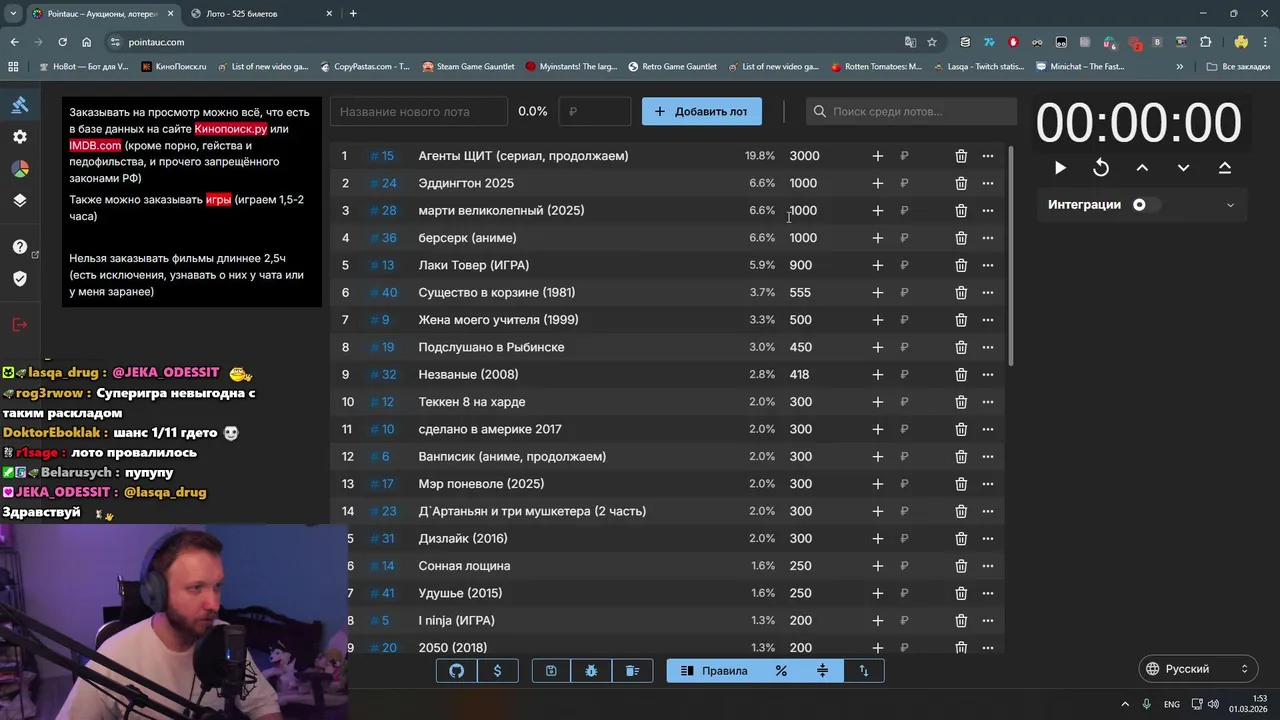This screenshot has height=720, width=1280.
Task: Delete the Мэр поневоле (2025) lot
Action: (x=961, y=484)
